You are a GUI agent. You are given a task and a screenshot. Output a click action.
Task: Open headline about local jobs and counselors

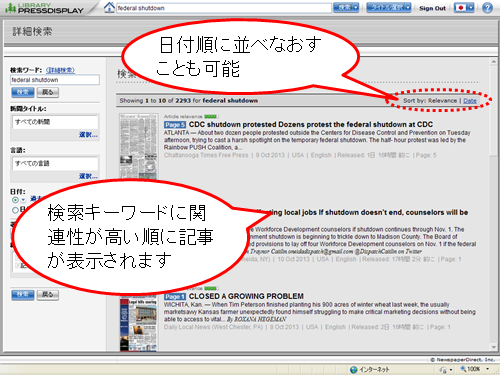(x=367, y=212)
